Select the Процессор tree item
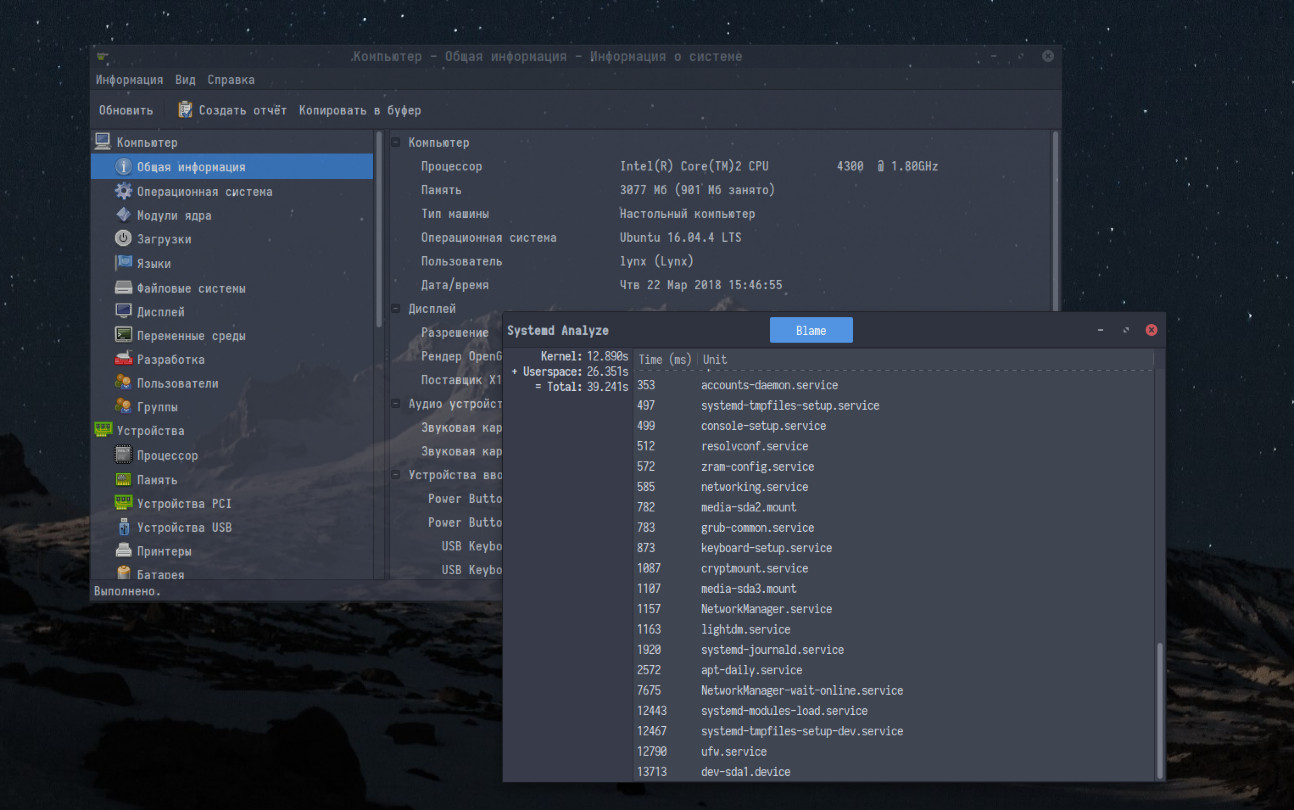This screenshot has width=1294, height=810. (167, 455)
